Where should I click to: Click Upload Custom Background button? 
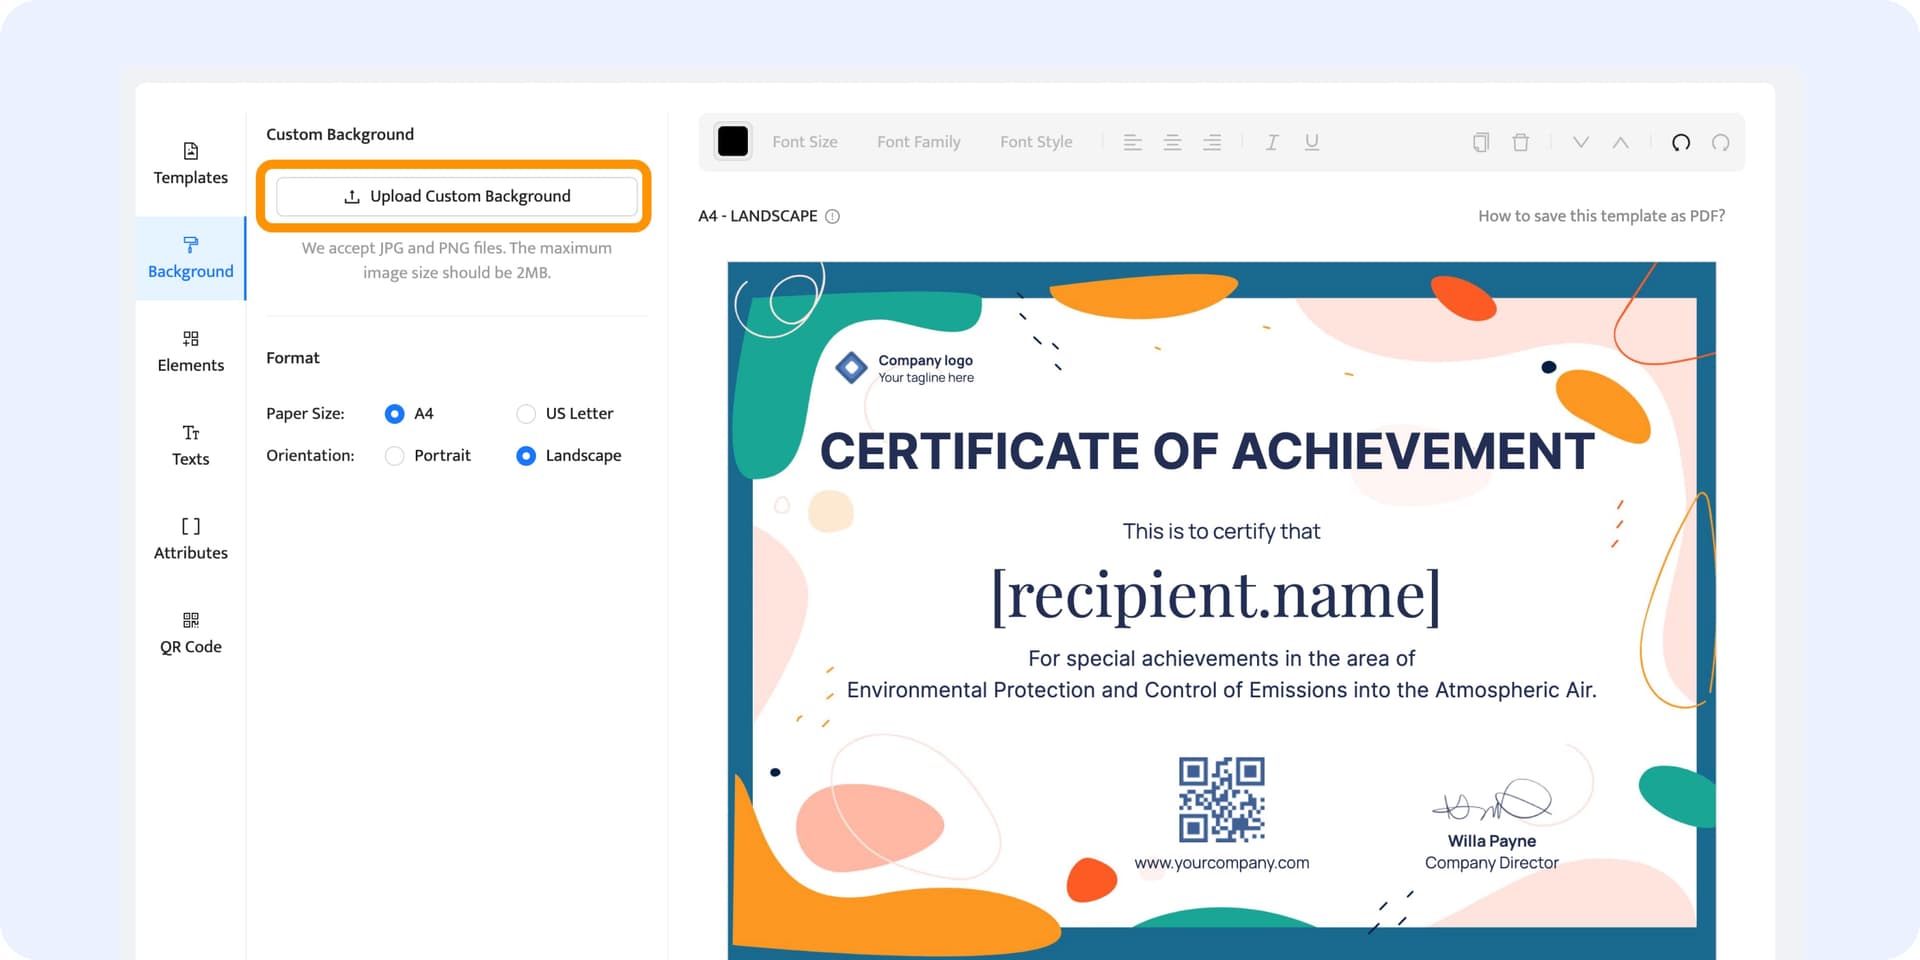[x=456, y=196]
